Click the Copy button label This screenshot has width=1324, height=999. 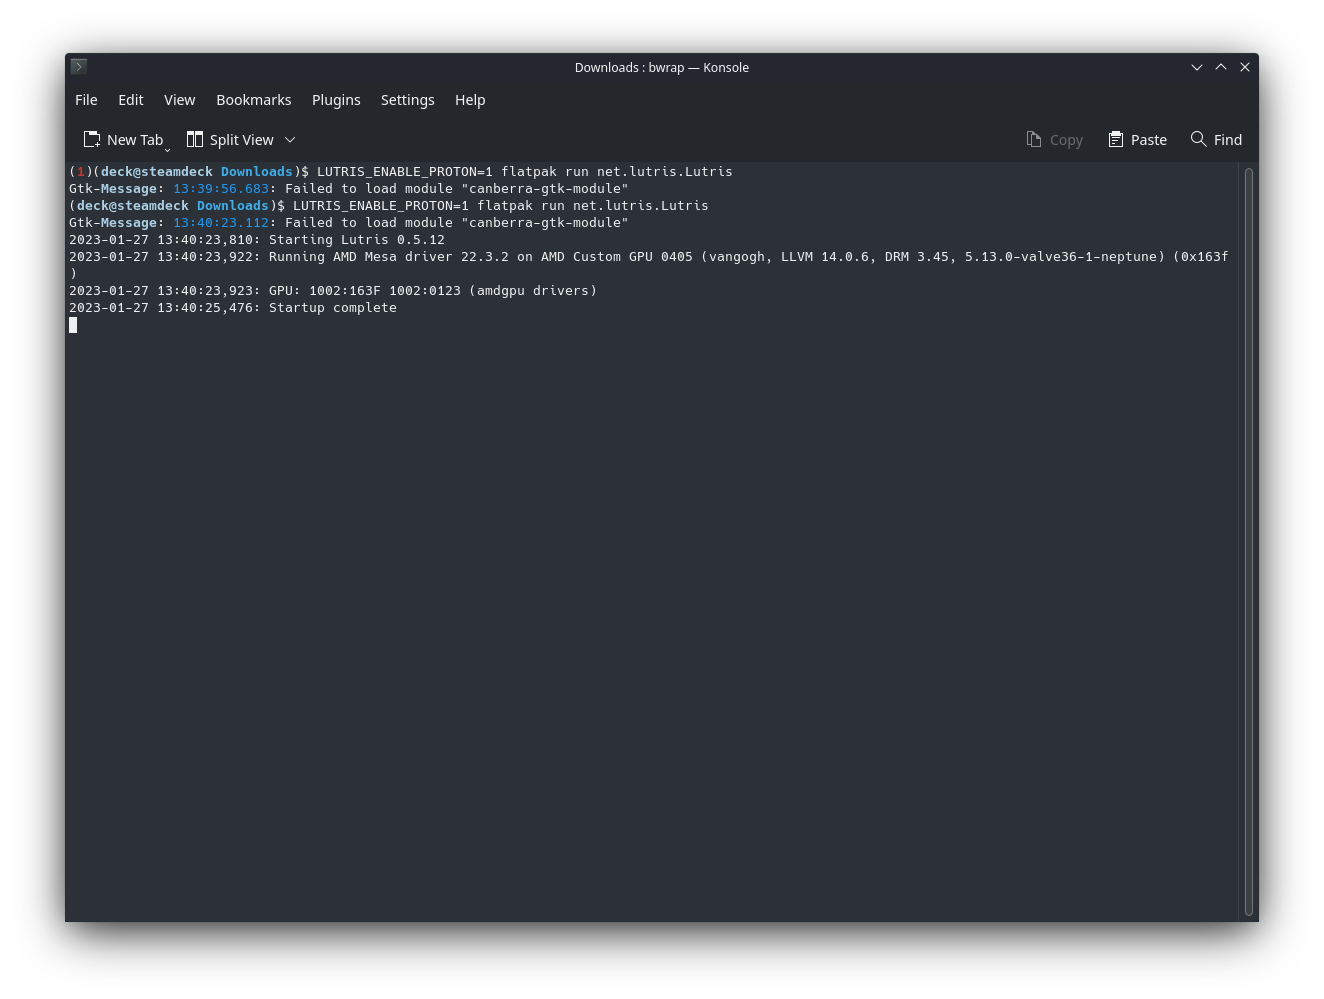[1066, 140]
